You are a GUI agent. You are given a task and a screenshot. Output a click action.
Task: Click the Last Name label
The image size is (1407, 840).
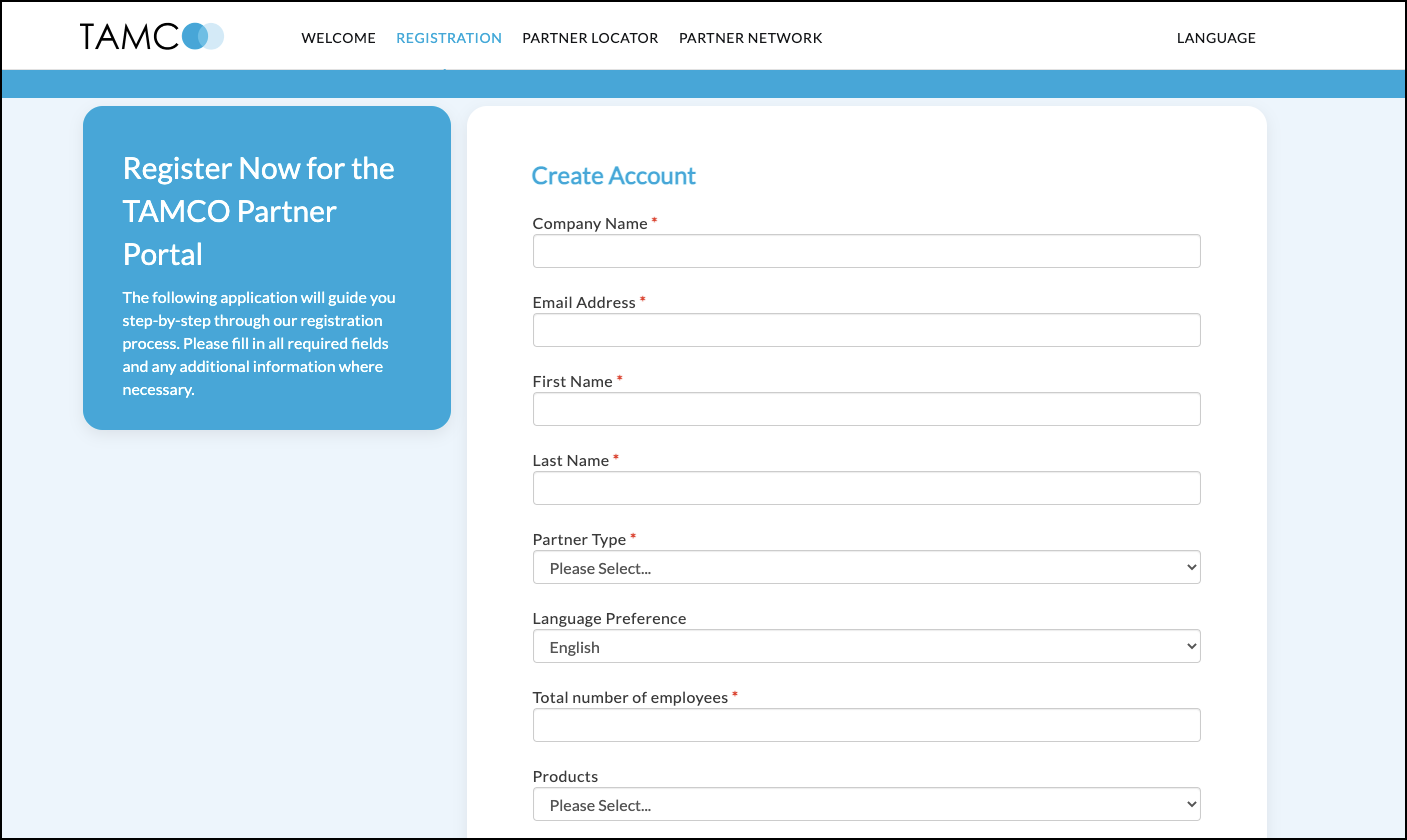tap(571, 461)
